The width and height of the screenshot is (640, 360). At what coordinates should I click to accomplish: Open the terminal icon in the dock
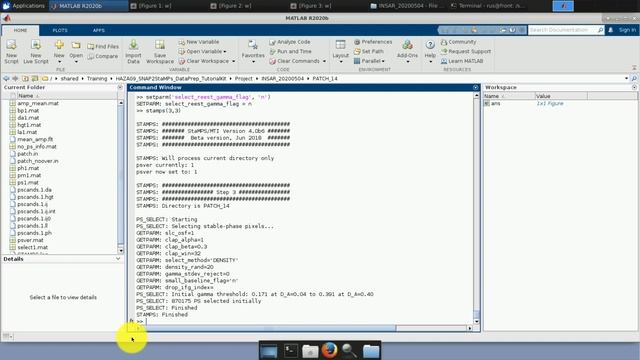291,351
